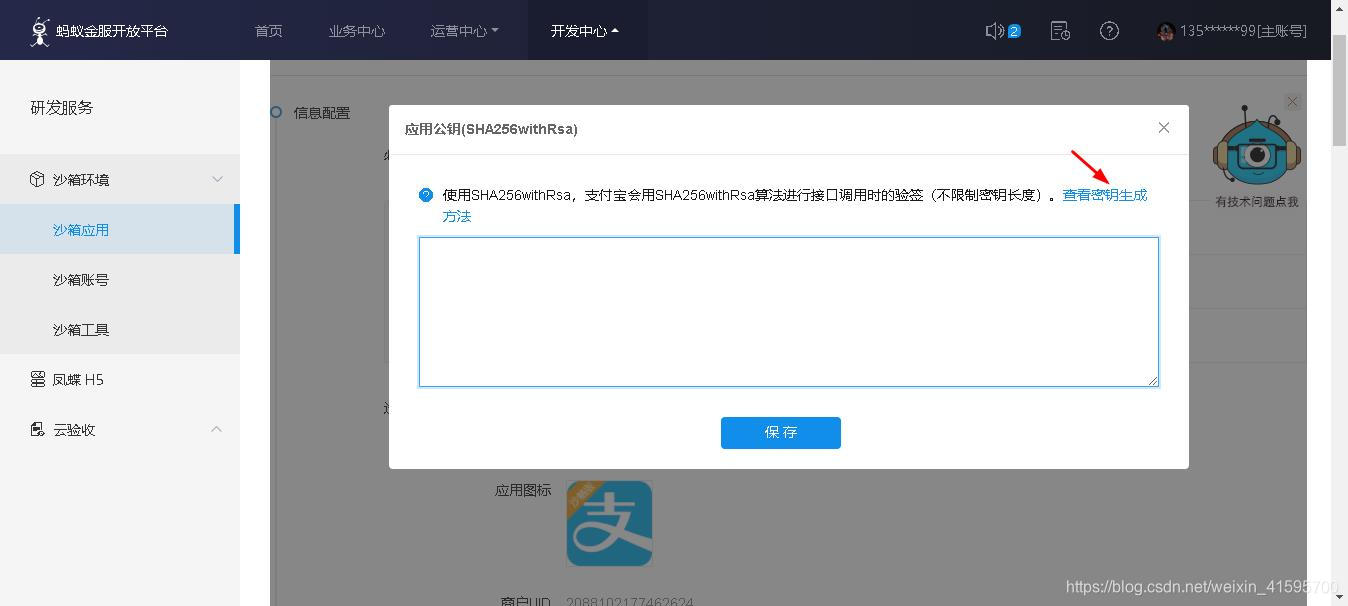
Task: Select 沙箱工具 sidebar item
Action: pos(120,329)
